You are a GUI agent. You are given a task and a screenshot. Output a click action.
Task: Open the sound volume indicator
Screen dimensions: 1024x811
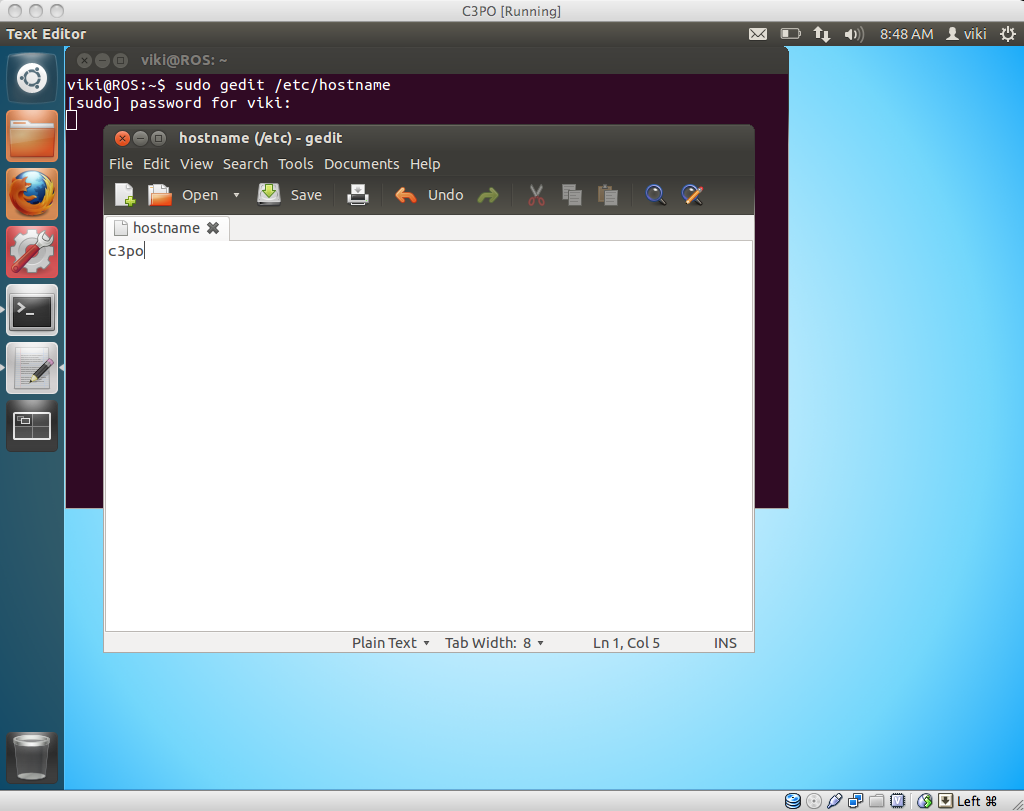click(854, 34)
